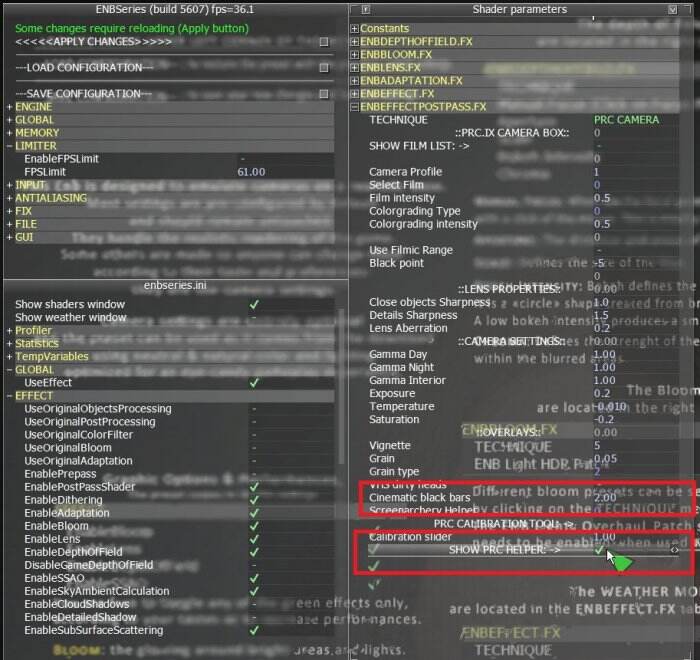Toggle Show shaders window checkmark

(254, 305)
